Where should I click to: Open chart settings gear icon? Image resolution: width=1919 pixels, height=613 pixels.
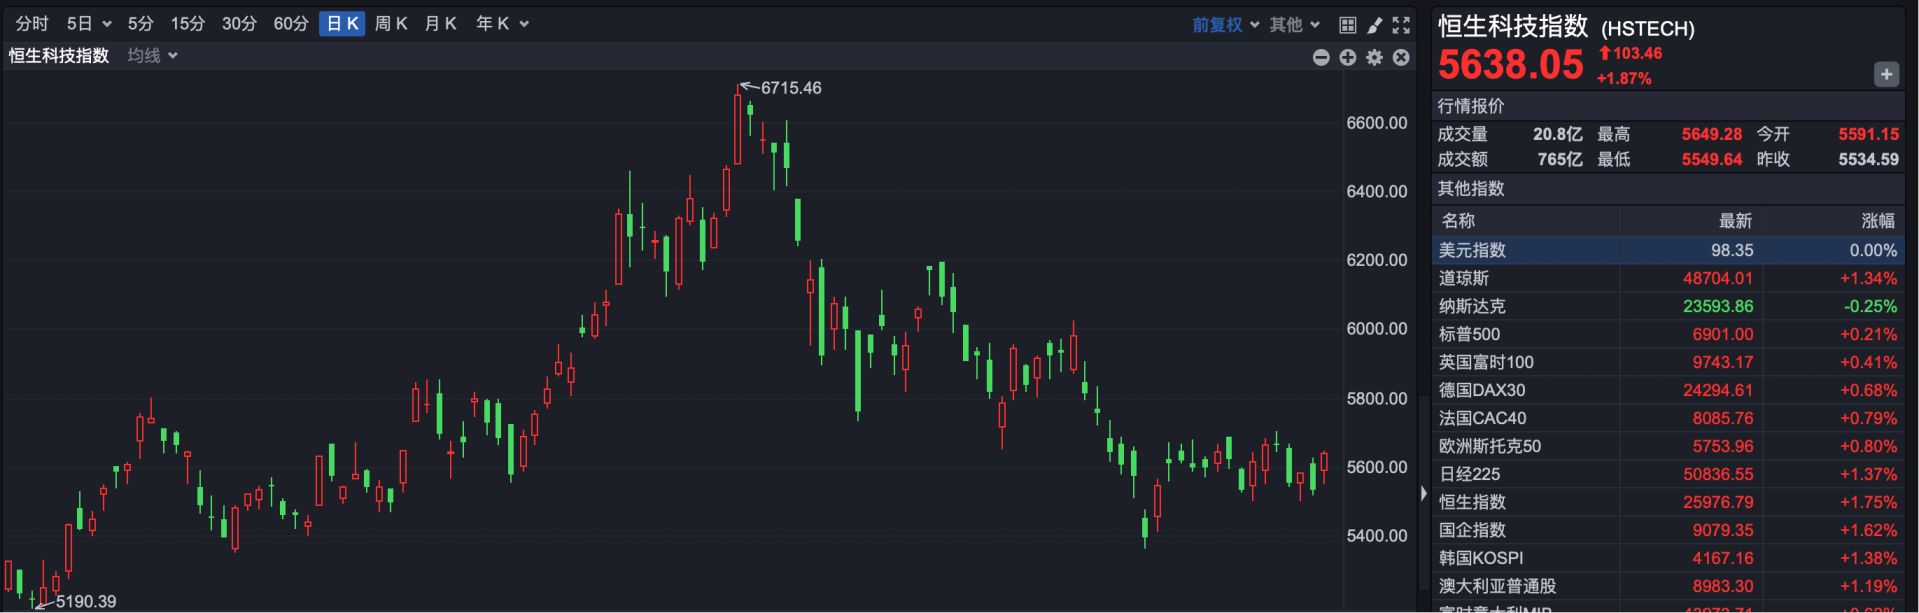[1375, 58]
